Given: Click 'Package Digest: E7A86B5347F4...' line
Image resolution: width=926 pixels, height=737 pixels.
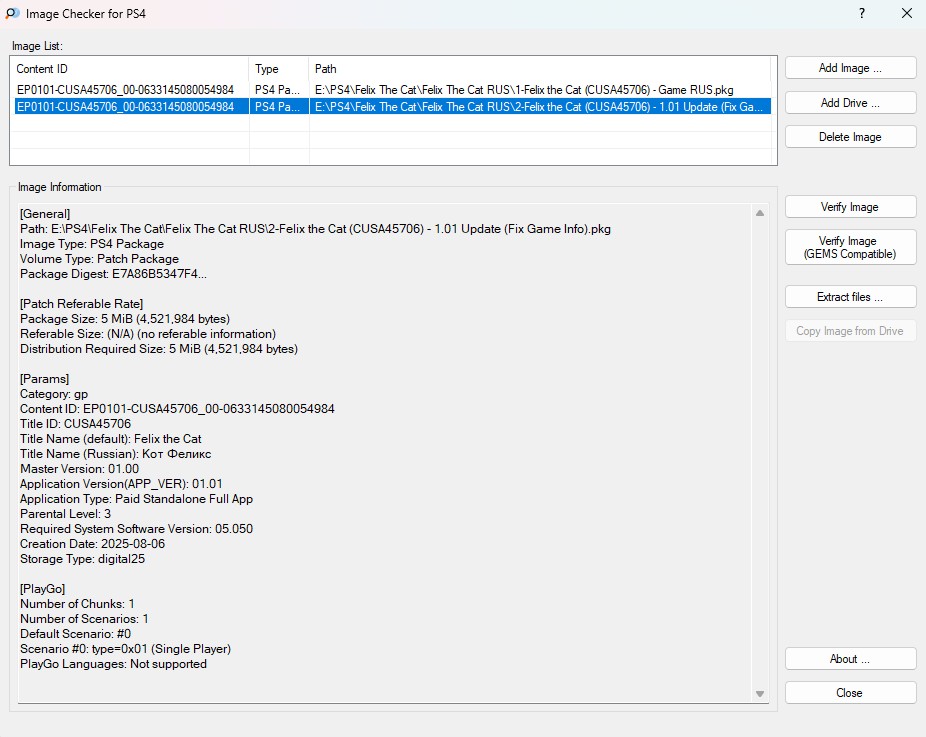Looking at the screenshot, I should click(x=113, y=274).
